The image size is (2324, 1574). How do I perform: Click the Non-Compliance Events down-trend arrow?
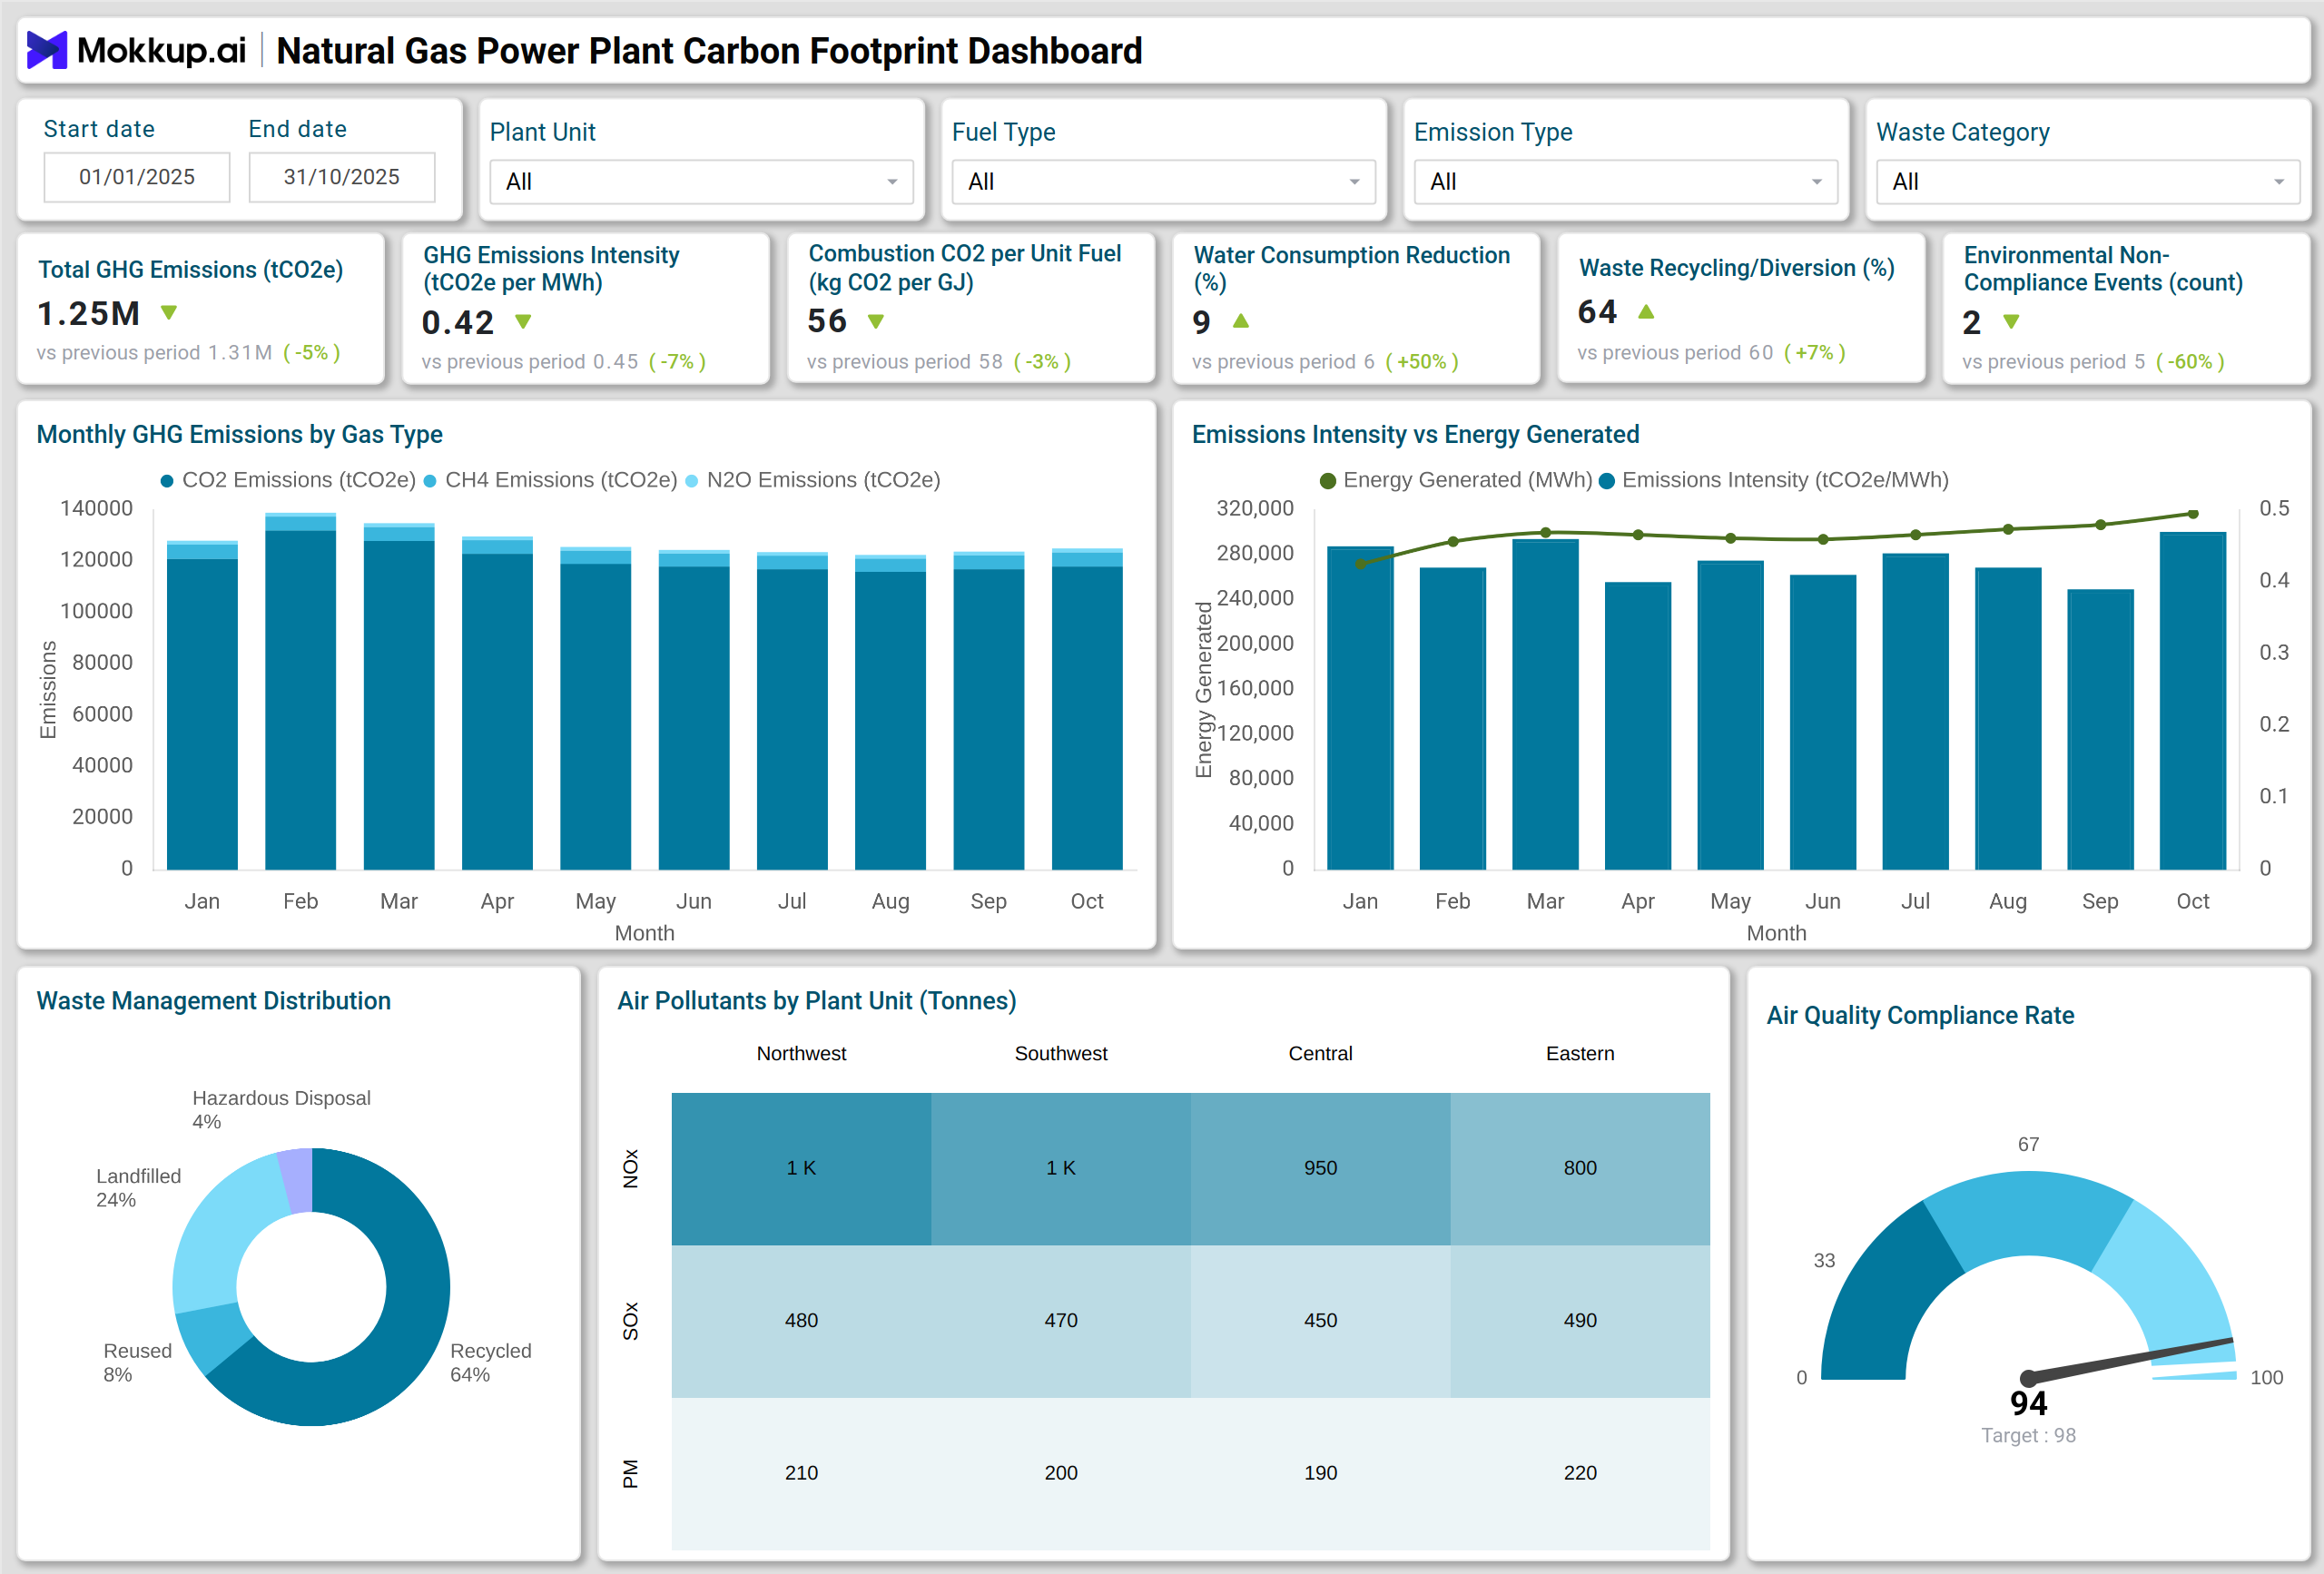coord(2011,322)
